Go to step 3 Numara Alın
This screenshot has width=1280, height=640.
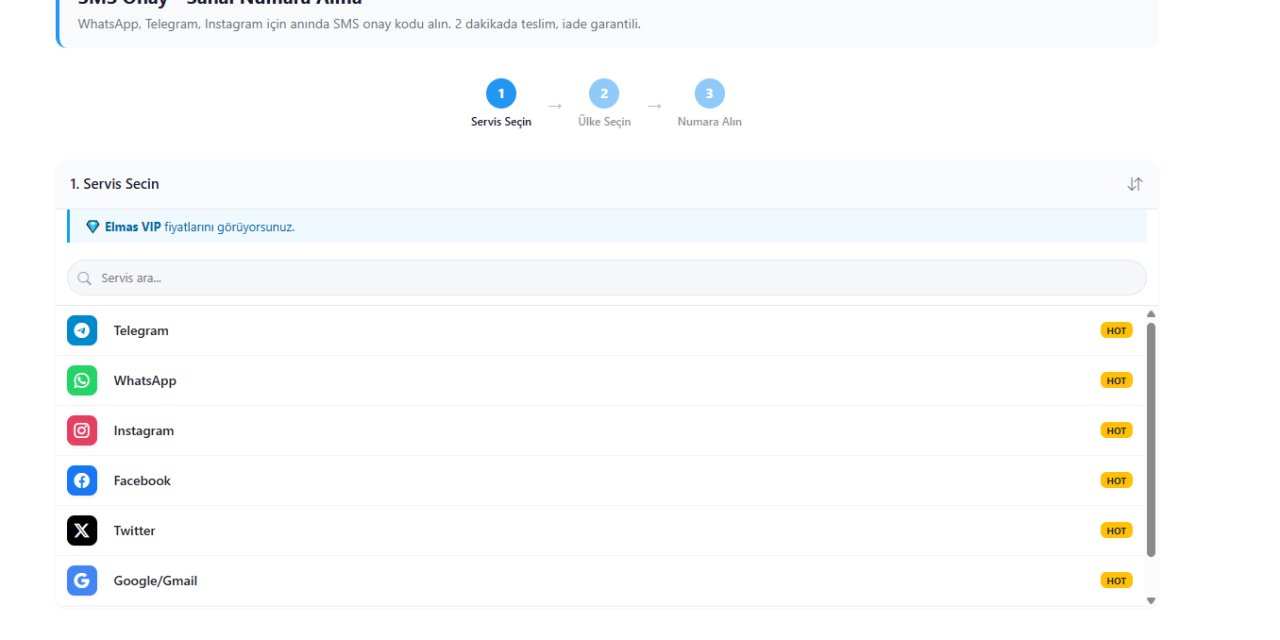point(709,94)
